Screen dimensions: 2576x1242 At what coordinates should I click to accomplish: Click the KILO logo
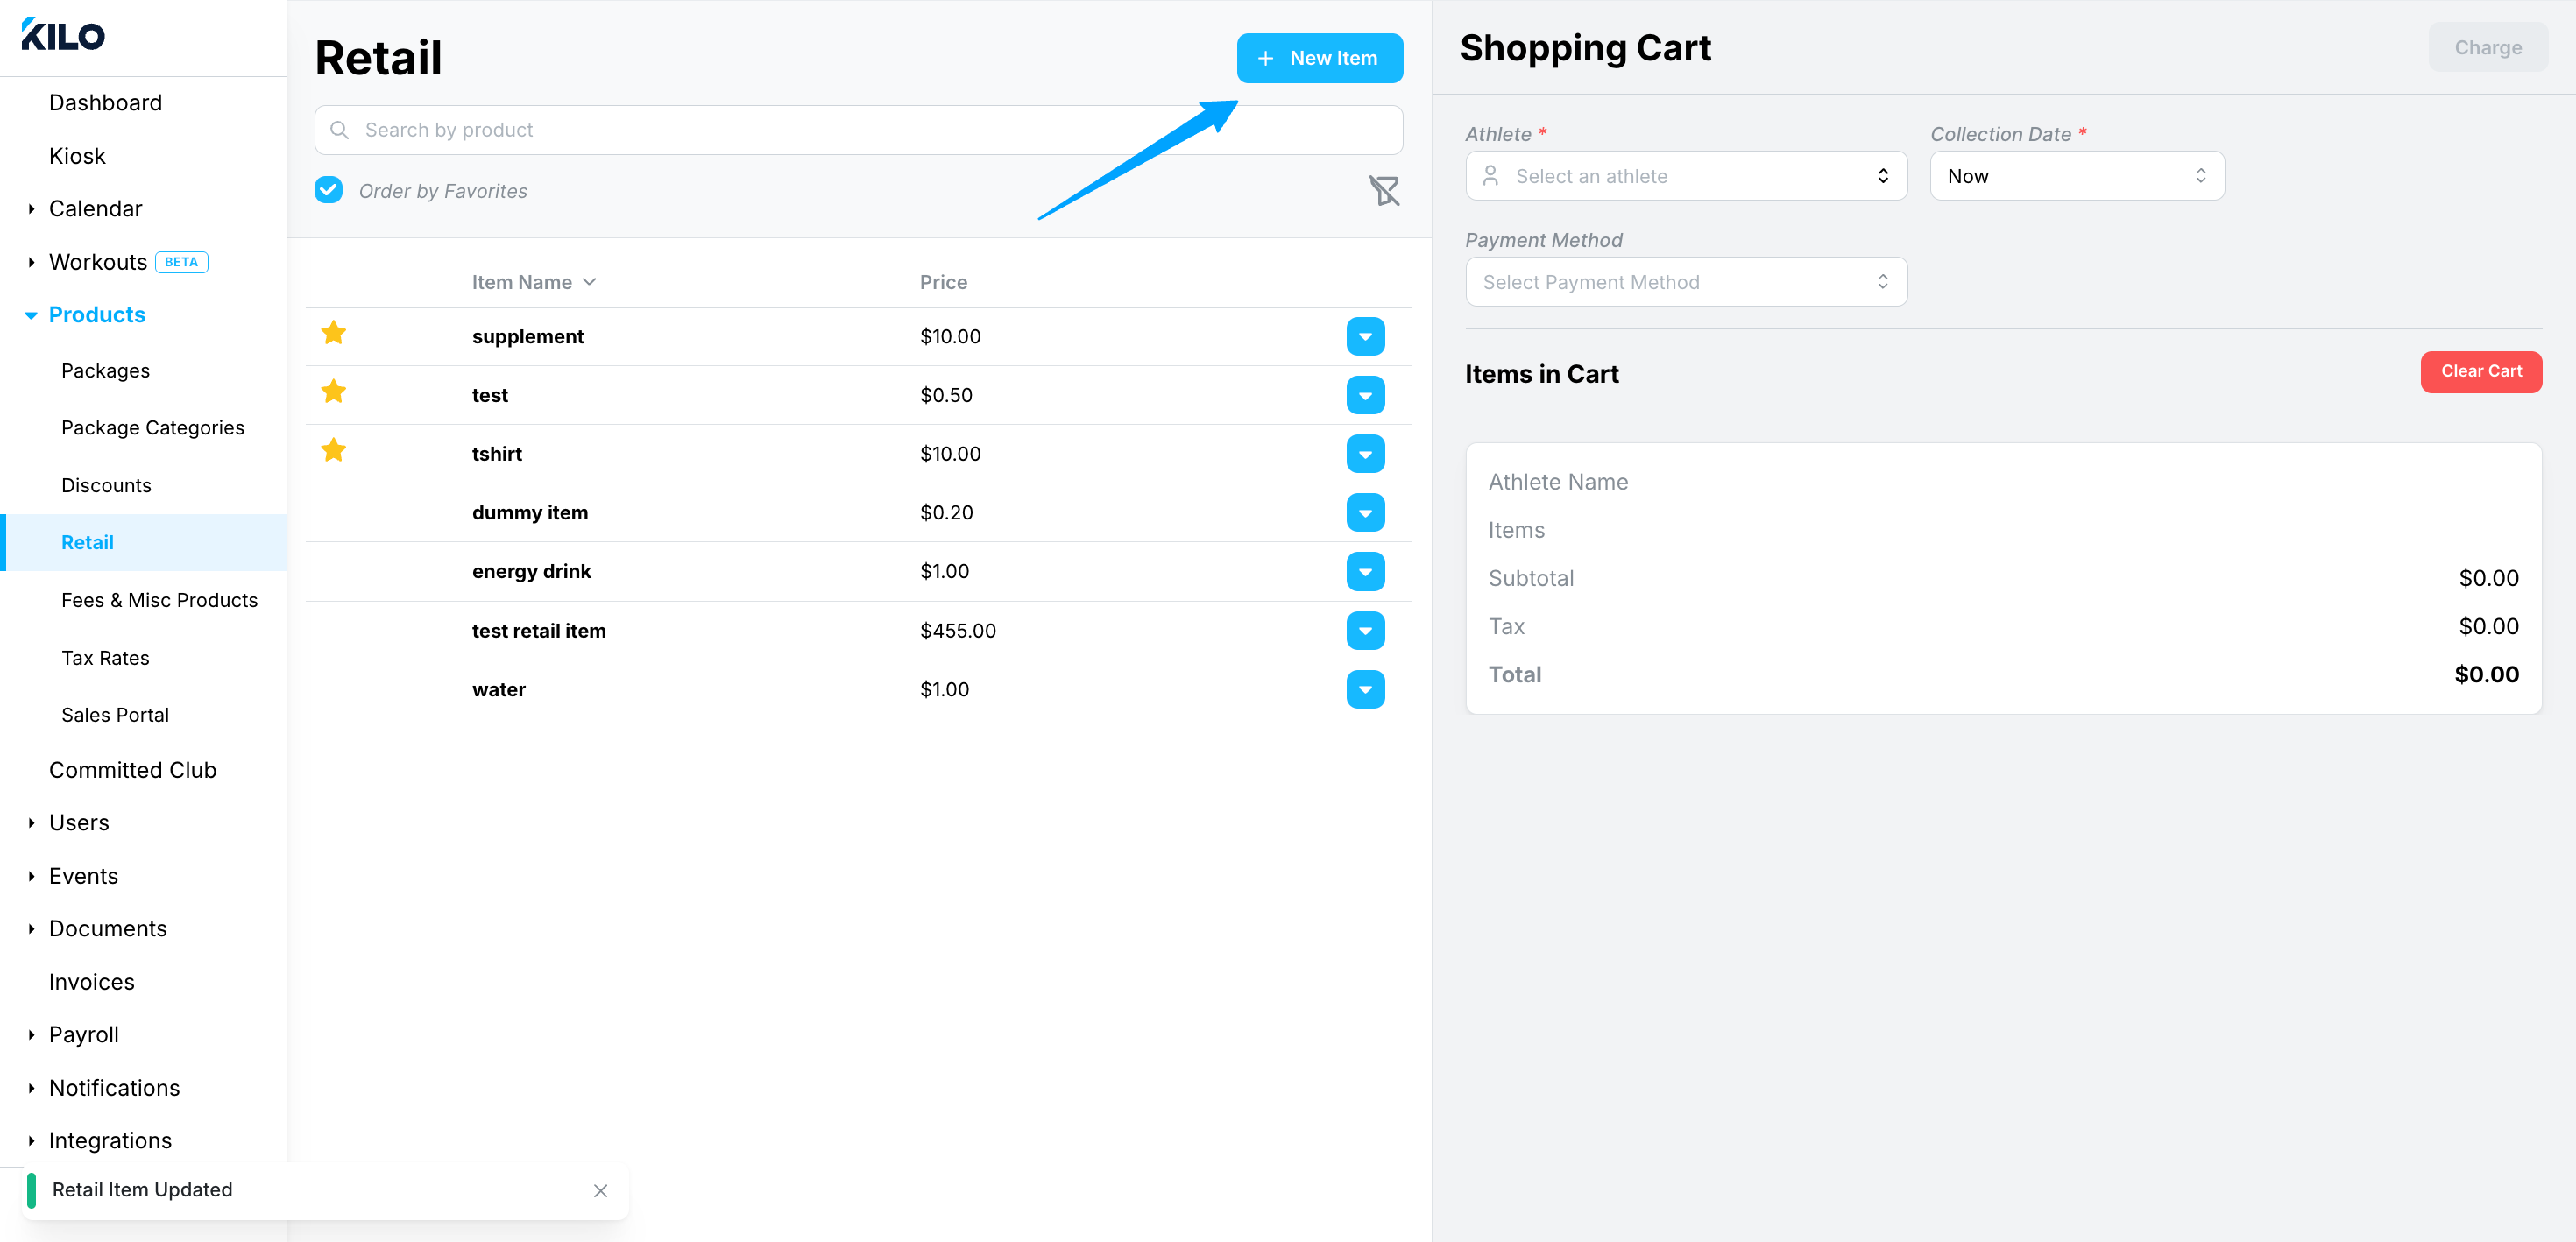(63, 34)
